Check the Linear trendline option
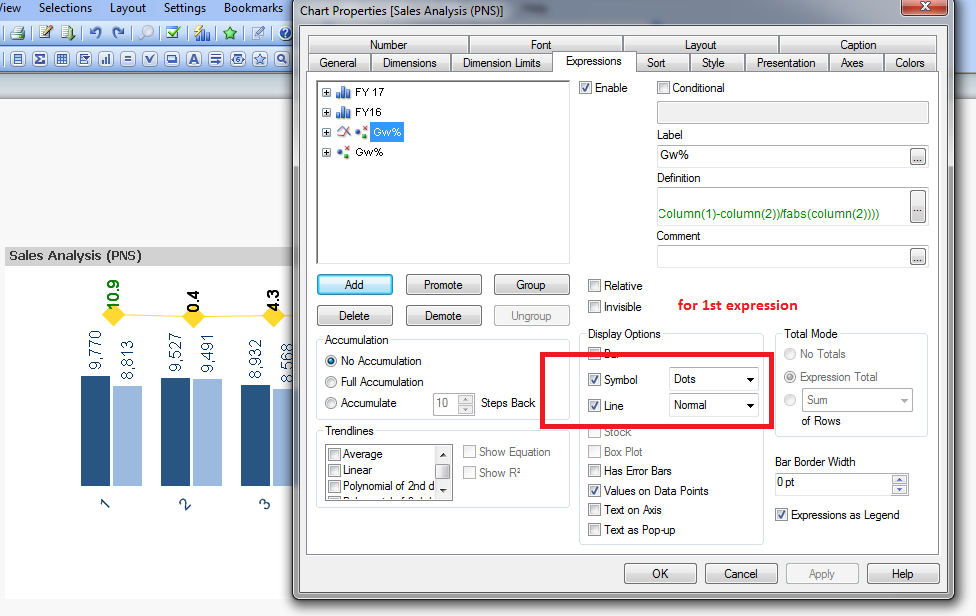The width and height of the screenshot is (976, 616). [x=334, y=470]
